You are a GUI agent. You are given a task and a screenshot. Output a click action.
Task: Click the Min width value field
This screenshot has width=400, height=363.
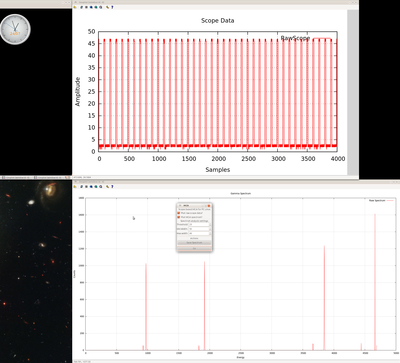tap(199, 229)
